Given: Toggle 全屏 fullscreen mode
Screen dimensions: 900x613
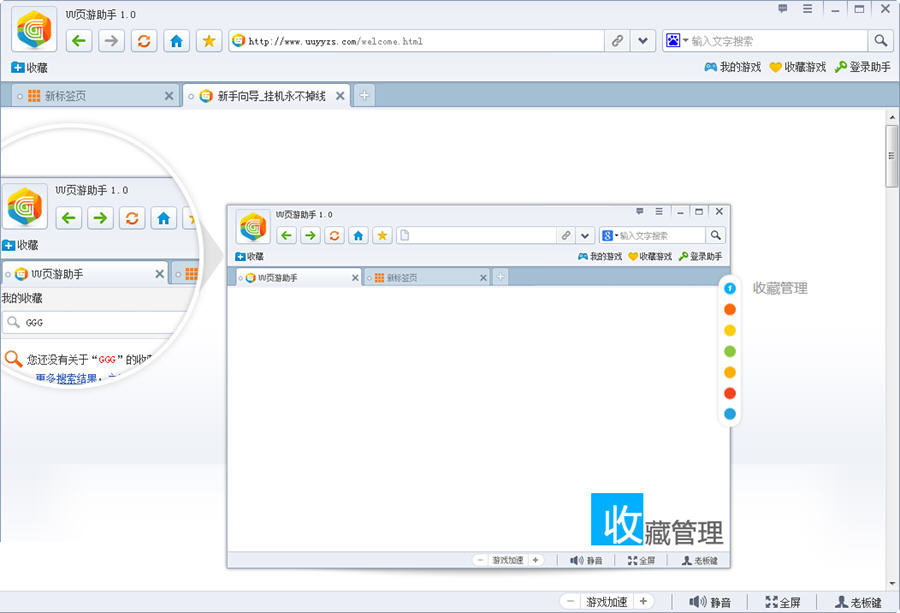Looking at the screenshot, I should click(x=783, y=602).
